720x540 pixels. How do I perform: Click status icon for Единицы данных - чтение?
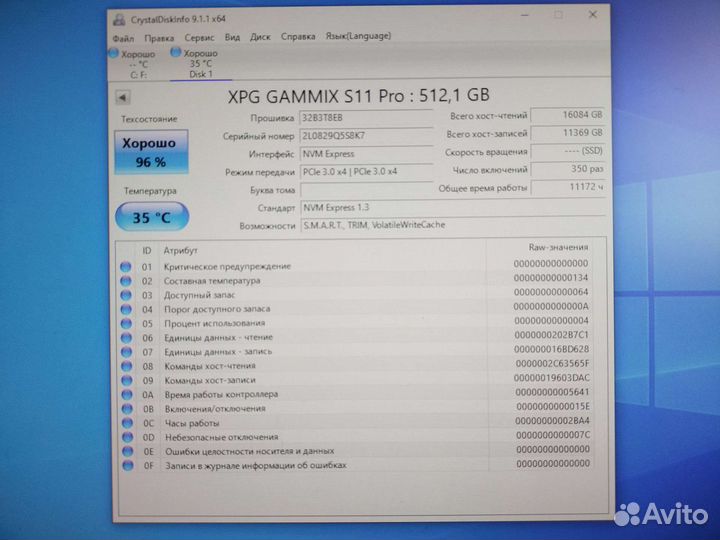tap(126, 338)
